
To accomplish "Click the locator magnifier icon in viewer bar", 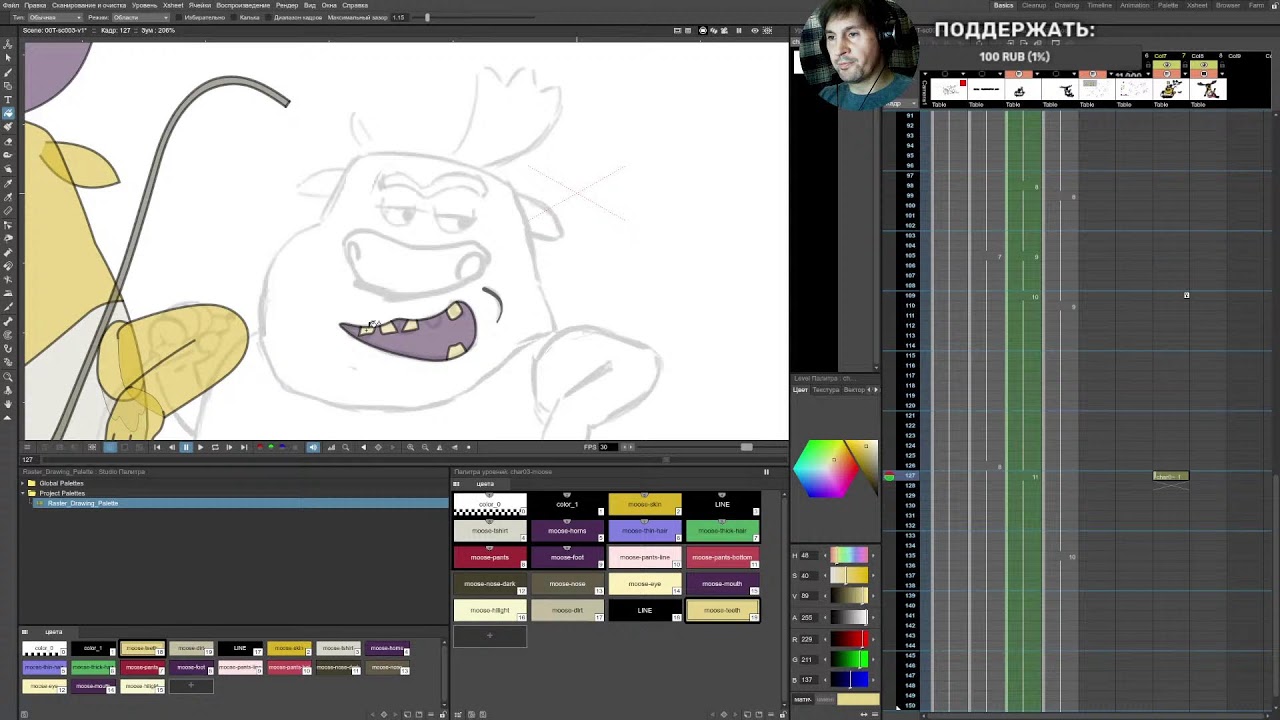I will pyautogui.click(x=346, y=447).
